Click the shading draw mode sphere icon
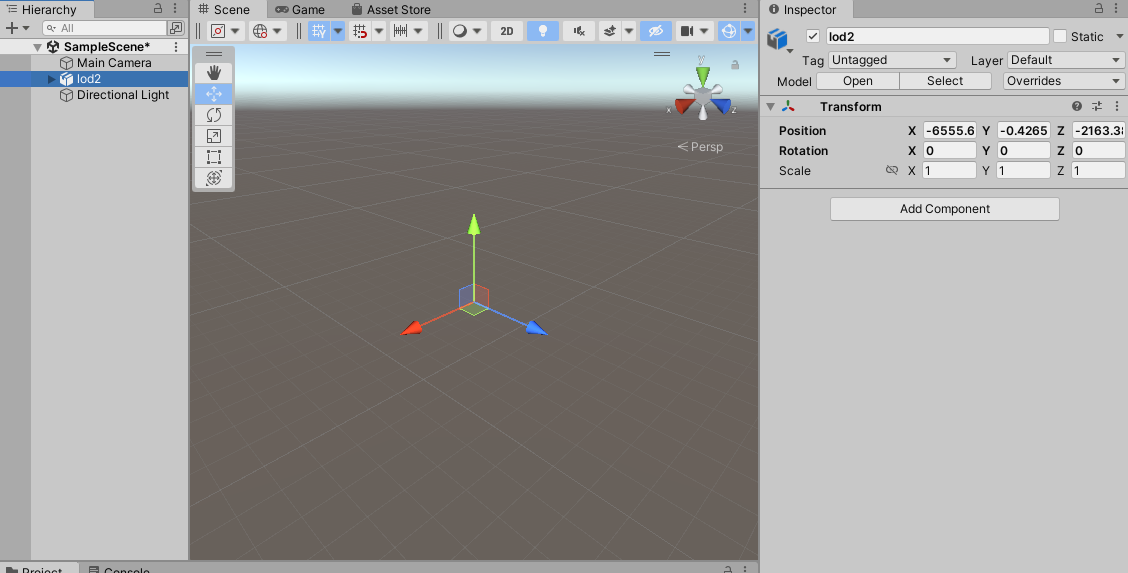Viewport: 1128px width, 573px height. (459, 31)
